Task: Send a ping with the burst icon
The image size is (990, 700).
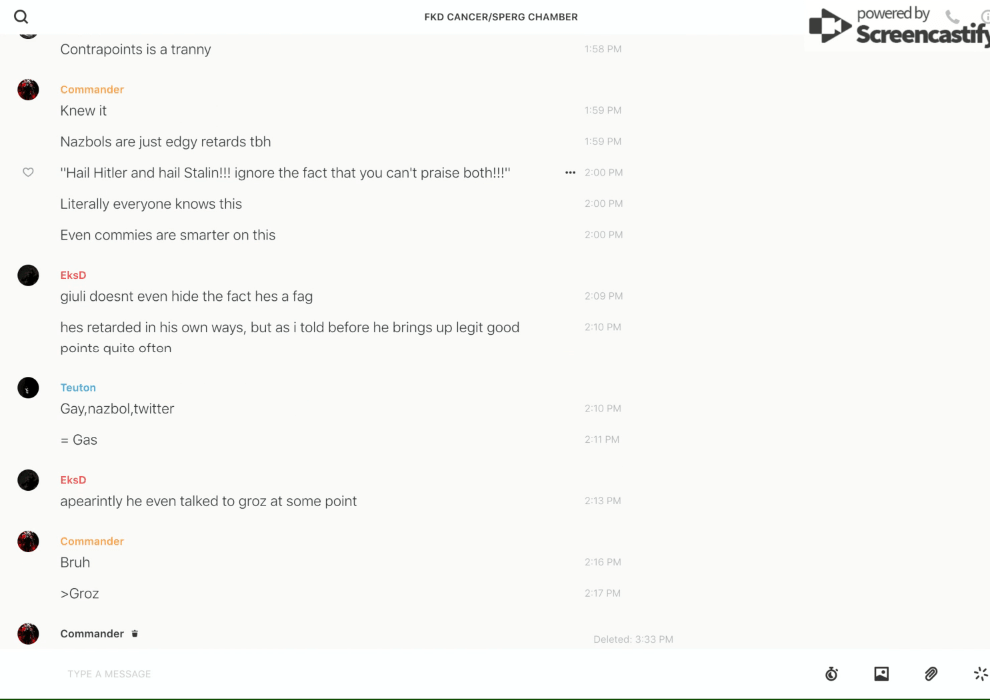Action: click(x=980, y=674)
